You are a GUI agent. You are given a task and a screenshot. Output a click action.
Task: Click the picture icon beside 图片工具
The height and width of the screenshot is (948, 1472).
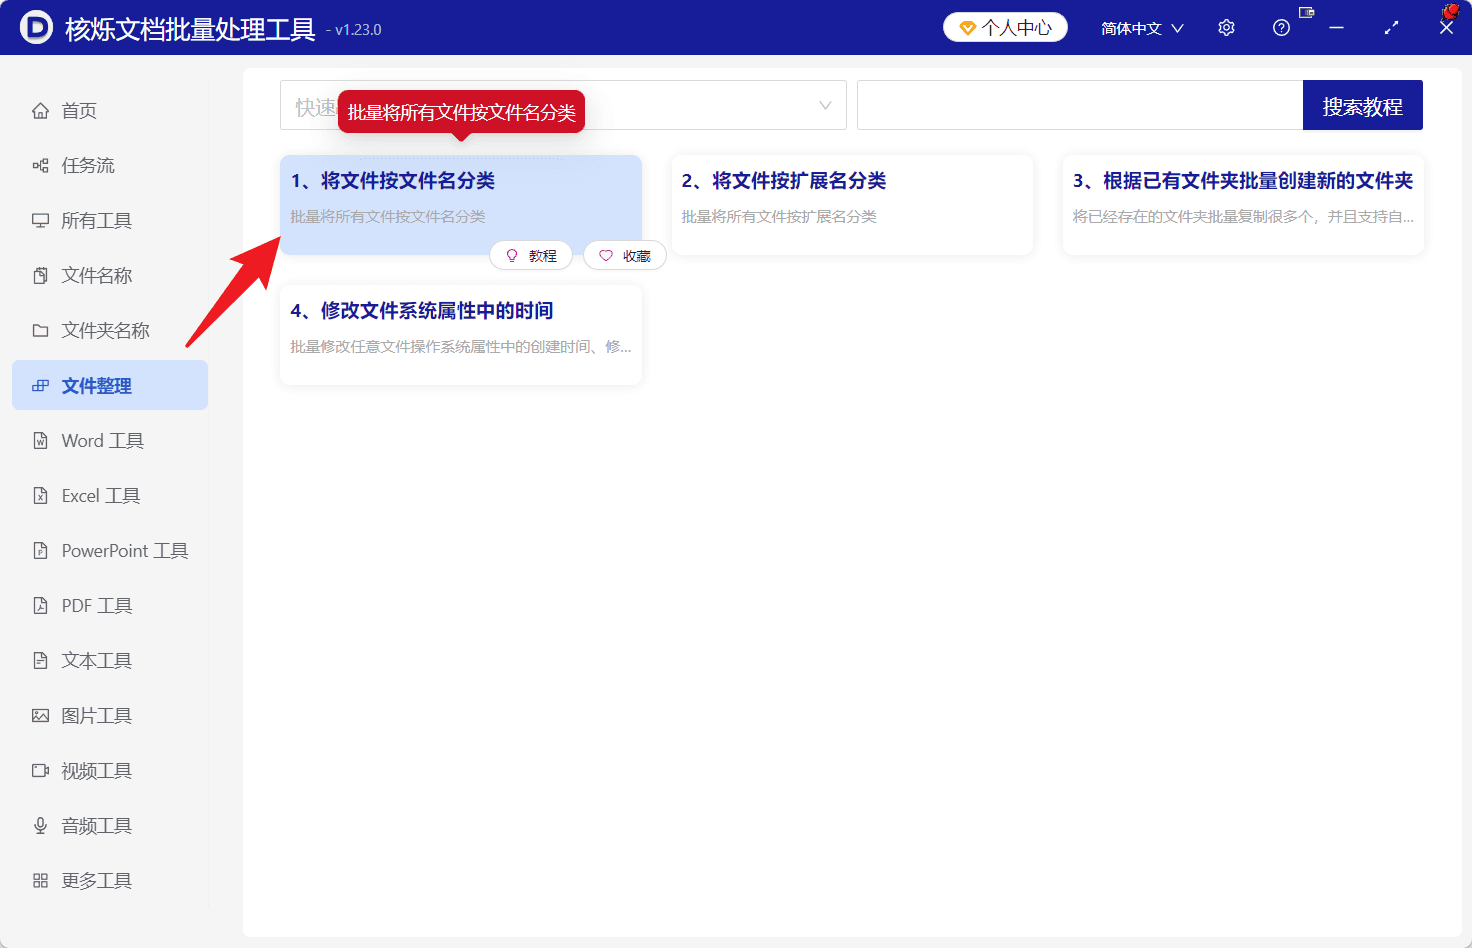40,715
